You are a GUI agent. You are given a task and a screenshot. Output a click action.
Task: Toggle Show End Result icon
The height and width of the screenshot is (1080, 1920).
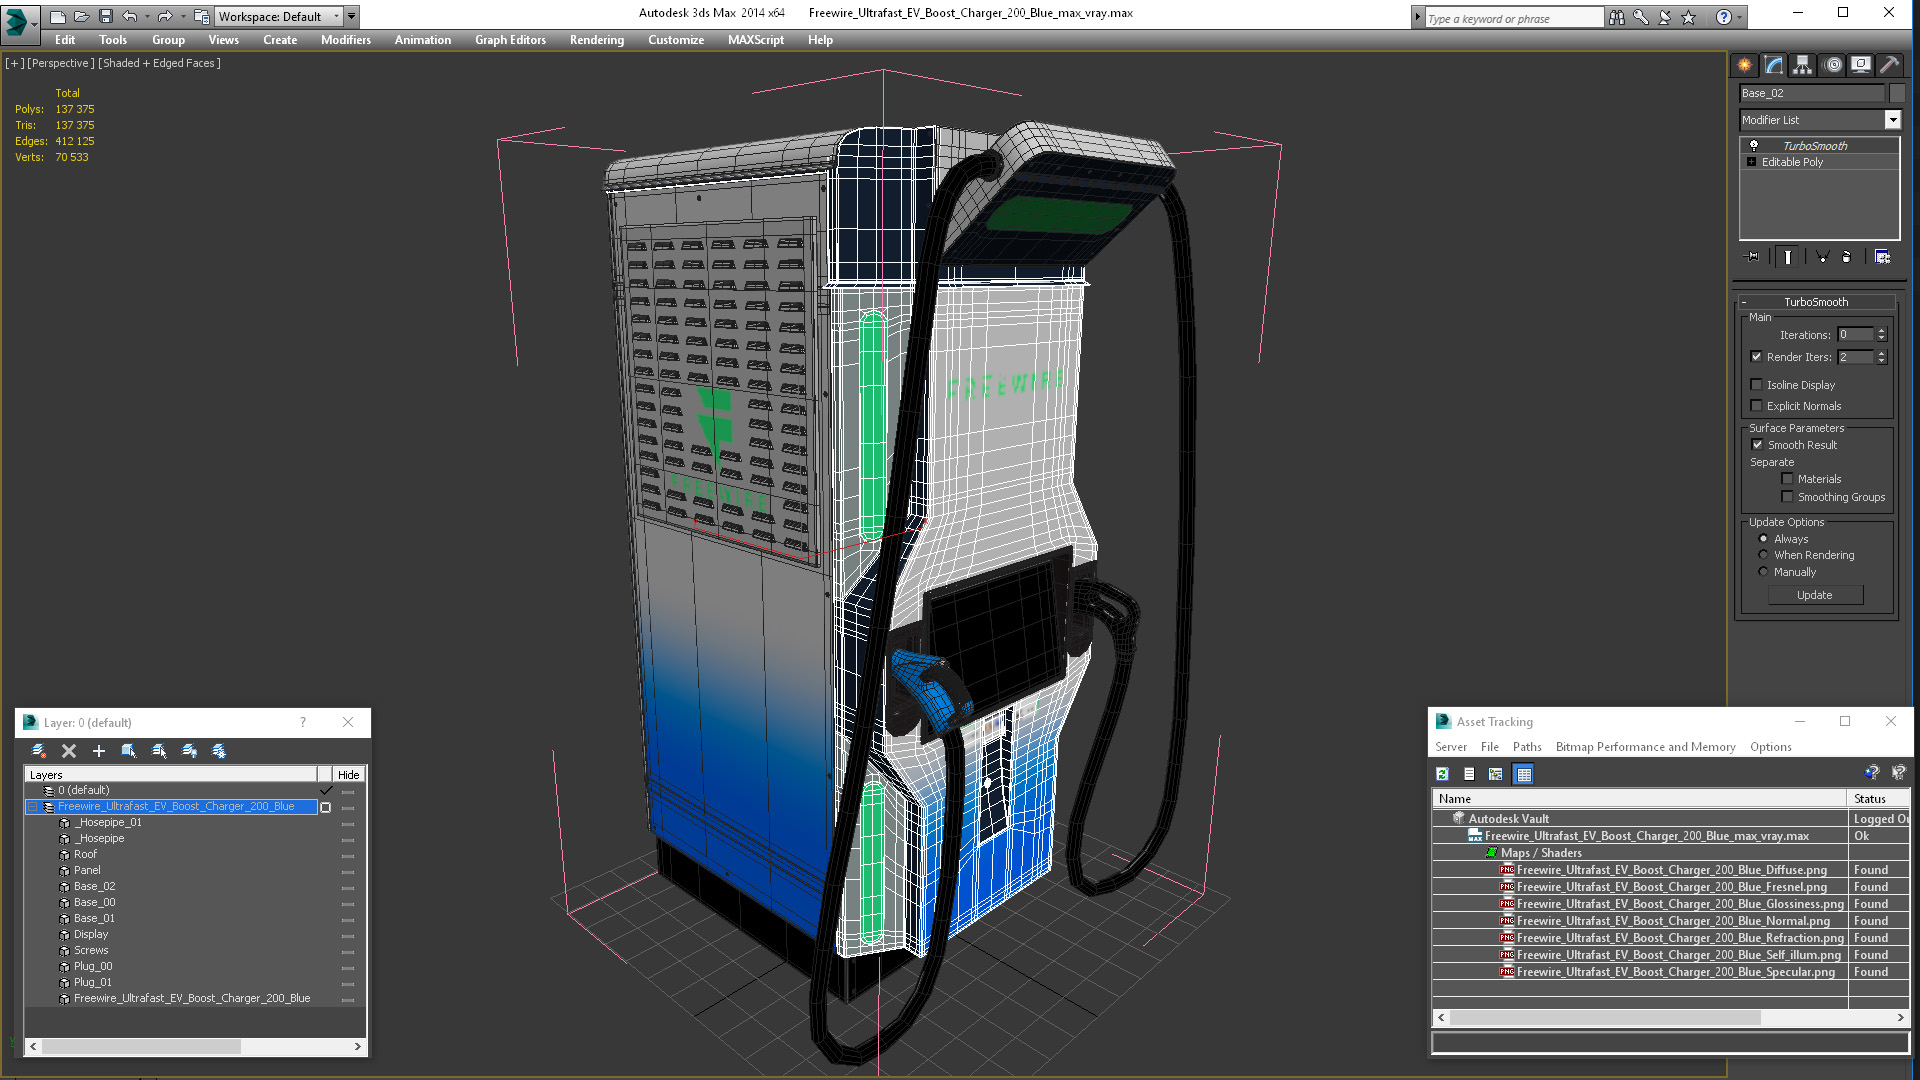click(x=1787, y=257)
